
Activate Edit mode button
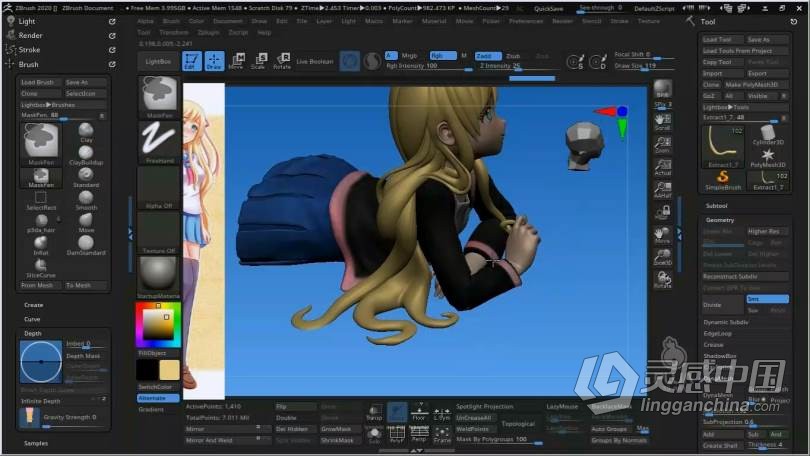coord(192,61)
